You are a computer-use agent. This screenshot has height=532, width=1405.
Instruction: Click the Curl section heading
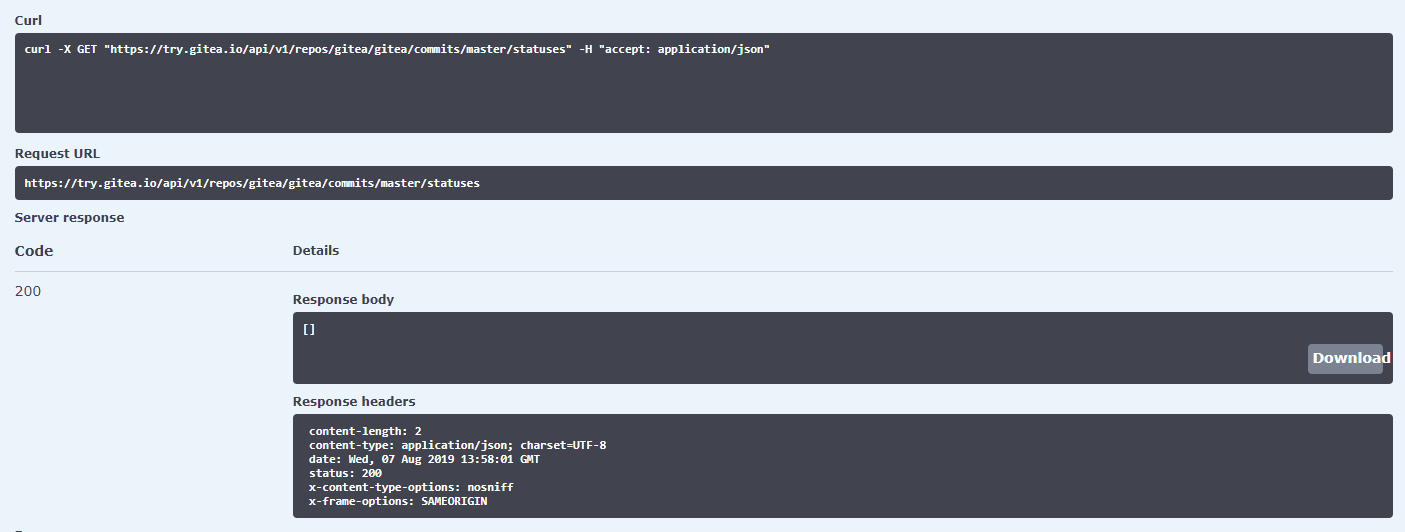28,20
